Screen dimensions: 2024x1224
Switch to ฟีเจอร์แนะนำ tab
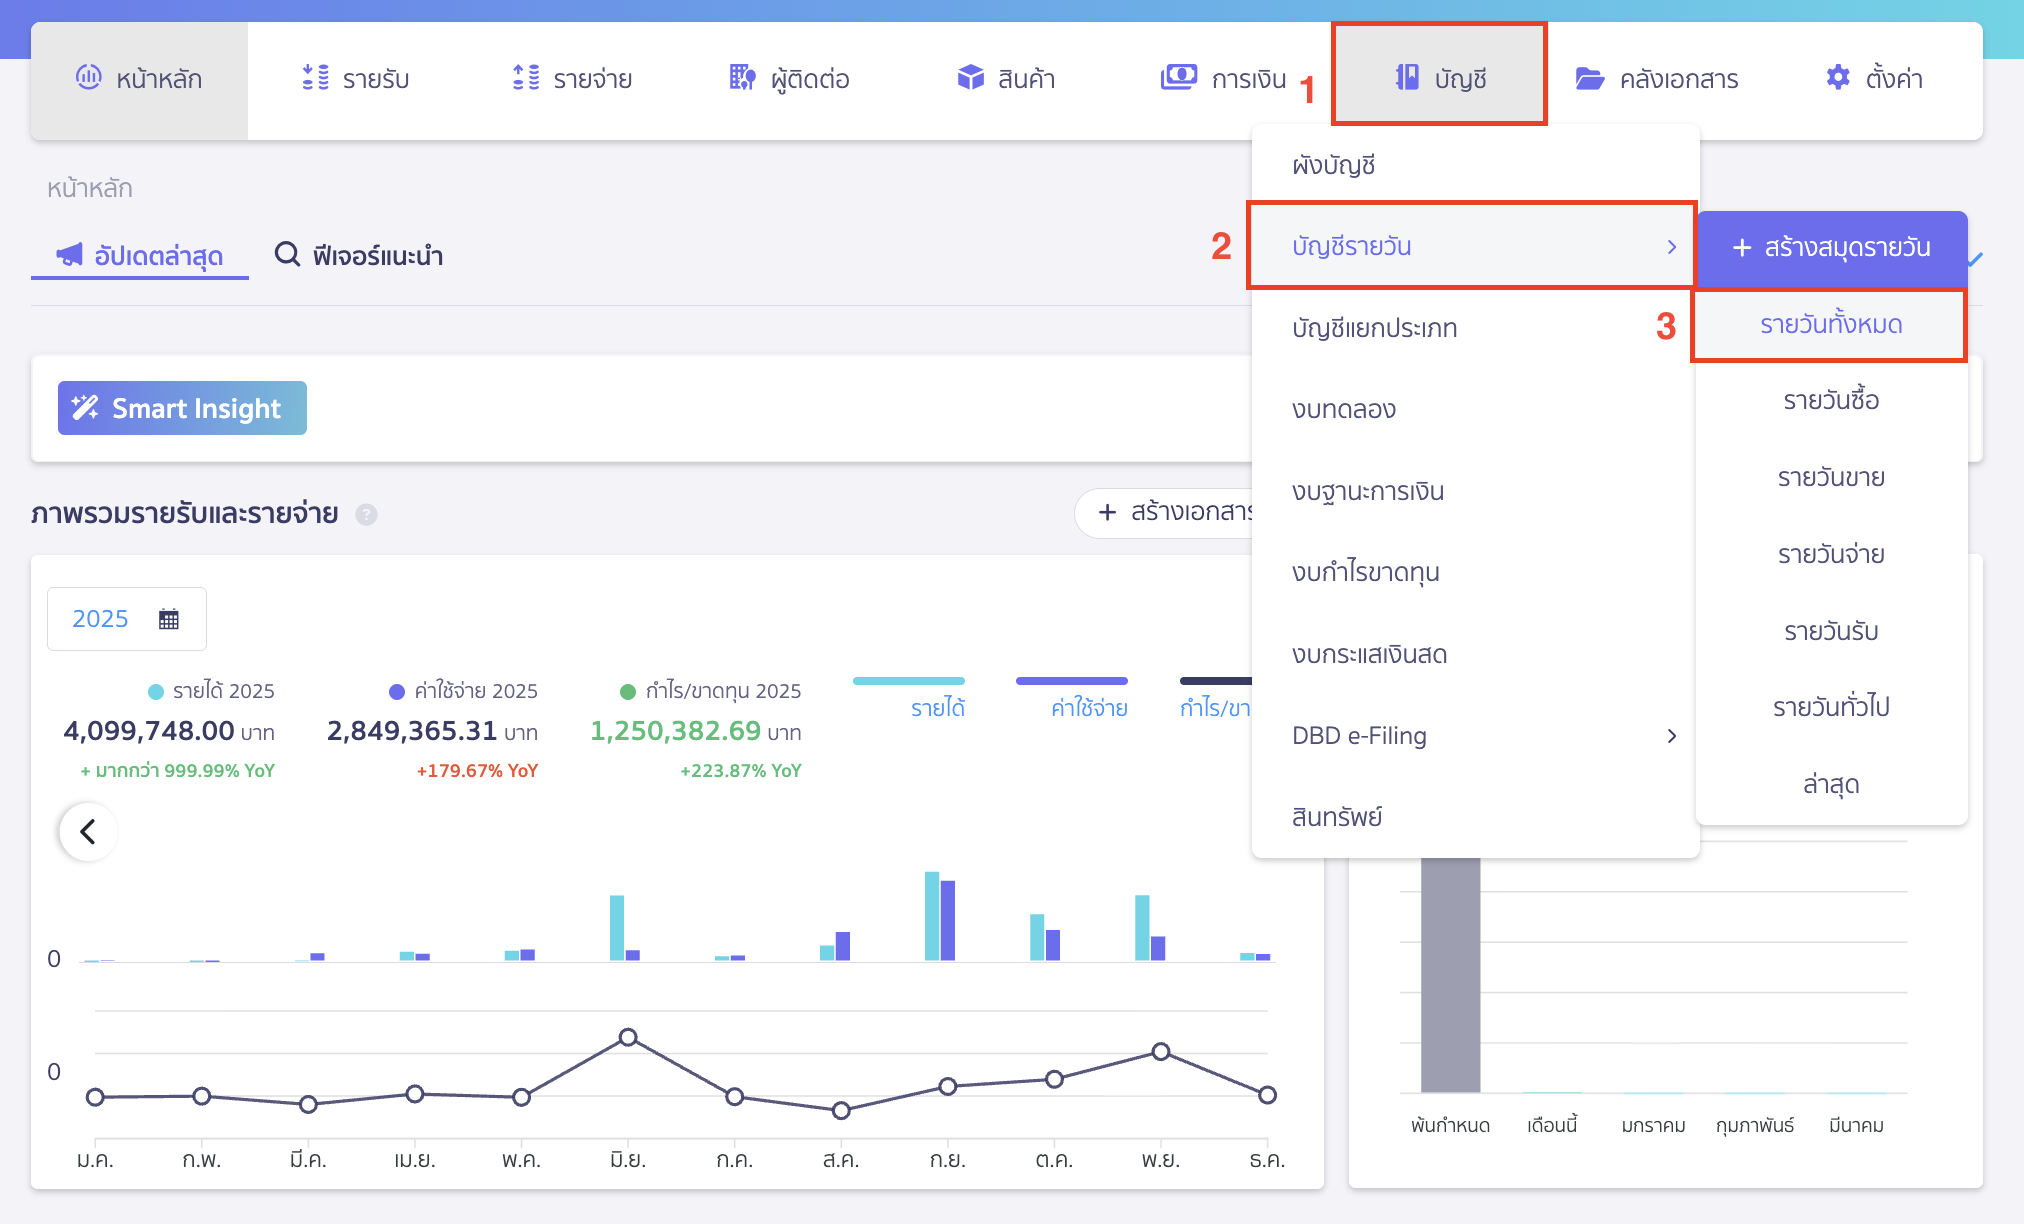(359, 256)
